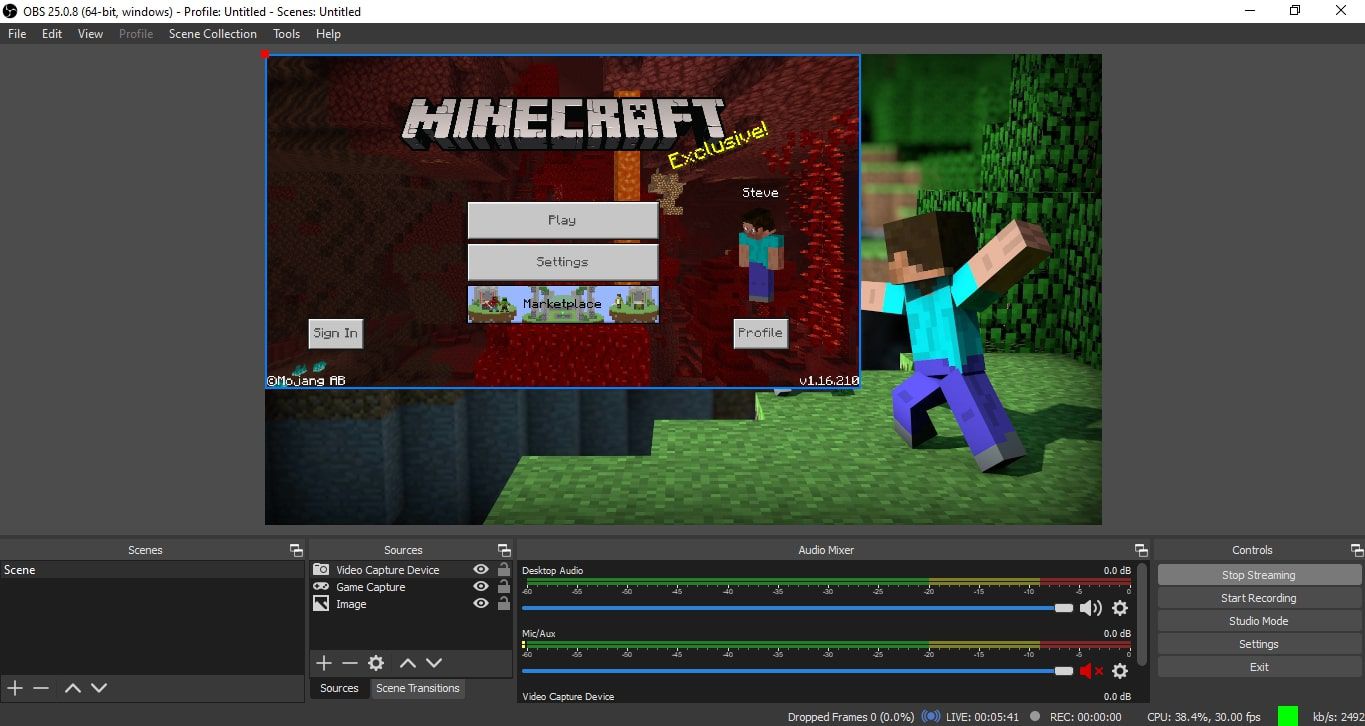Viewport: 1365px width, 726px height.
Task: Undock the Audio Mixer panel
Action: [x=1141, y=550]
